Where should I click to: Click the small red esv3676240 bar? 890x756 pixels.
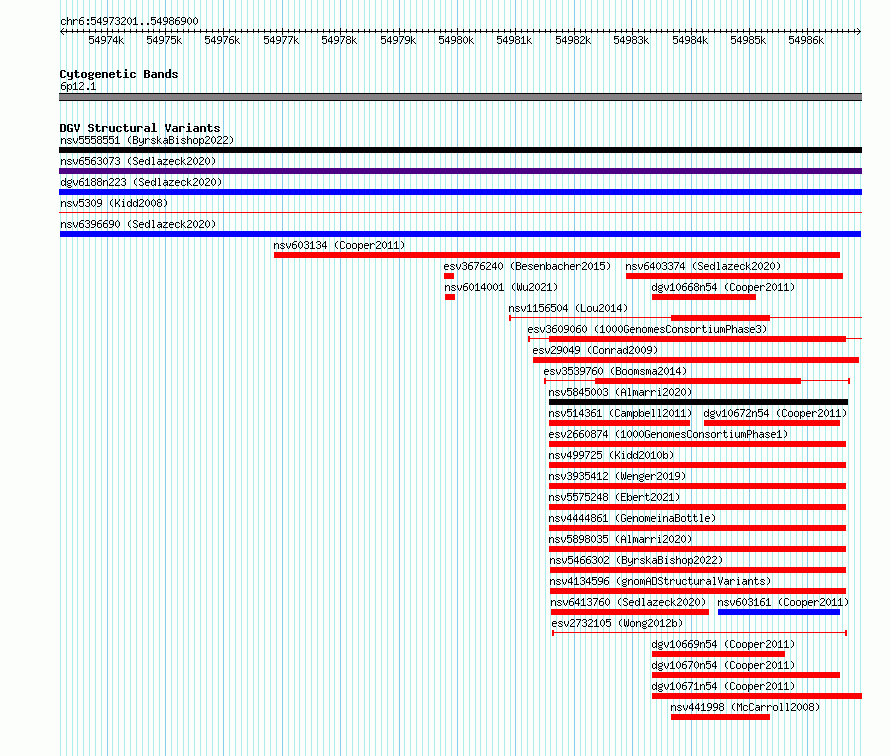[x=449, y=276]
